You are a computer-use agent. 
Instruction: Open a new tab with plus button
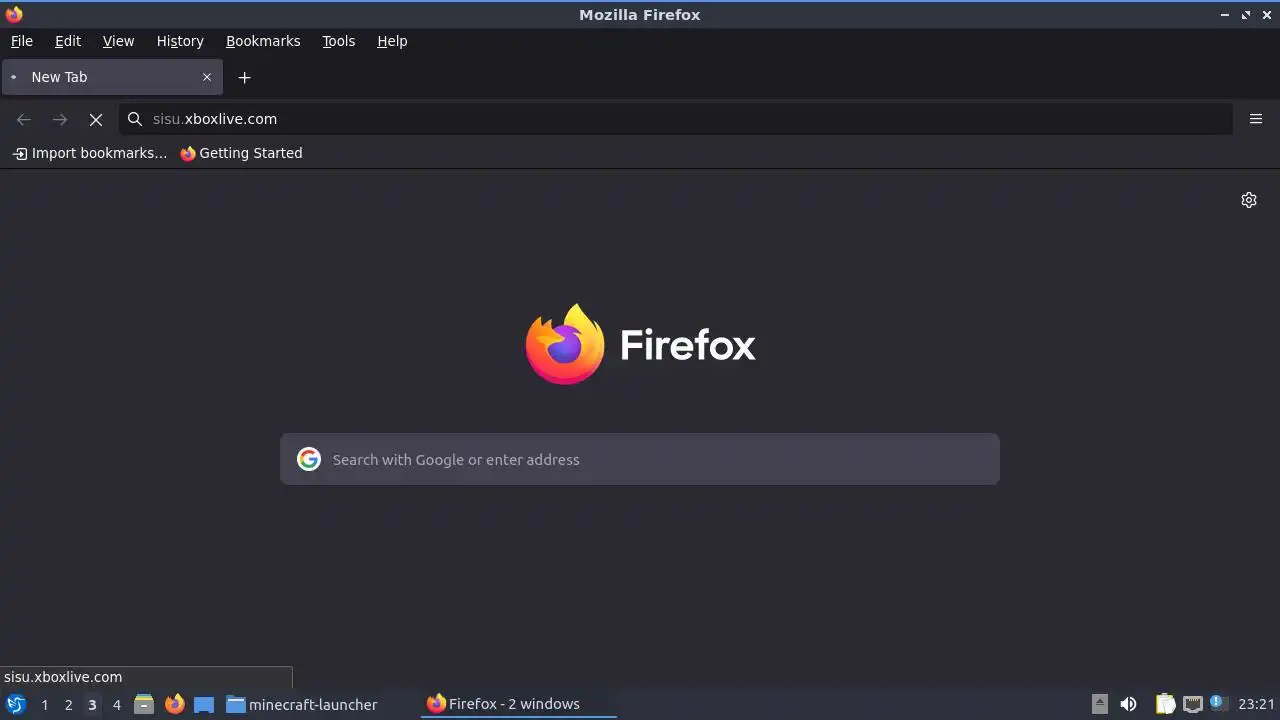244,77
